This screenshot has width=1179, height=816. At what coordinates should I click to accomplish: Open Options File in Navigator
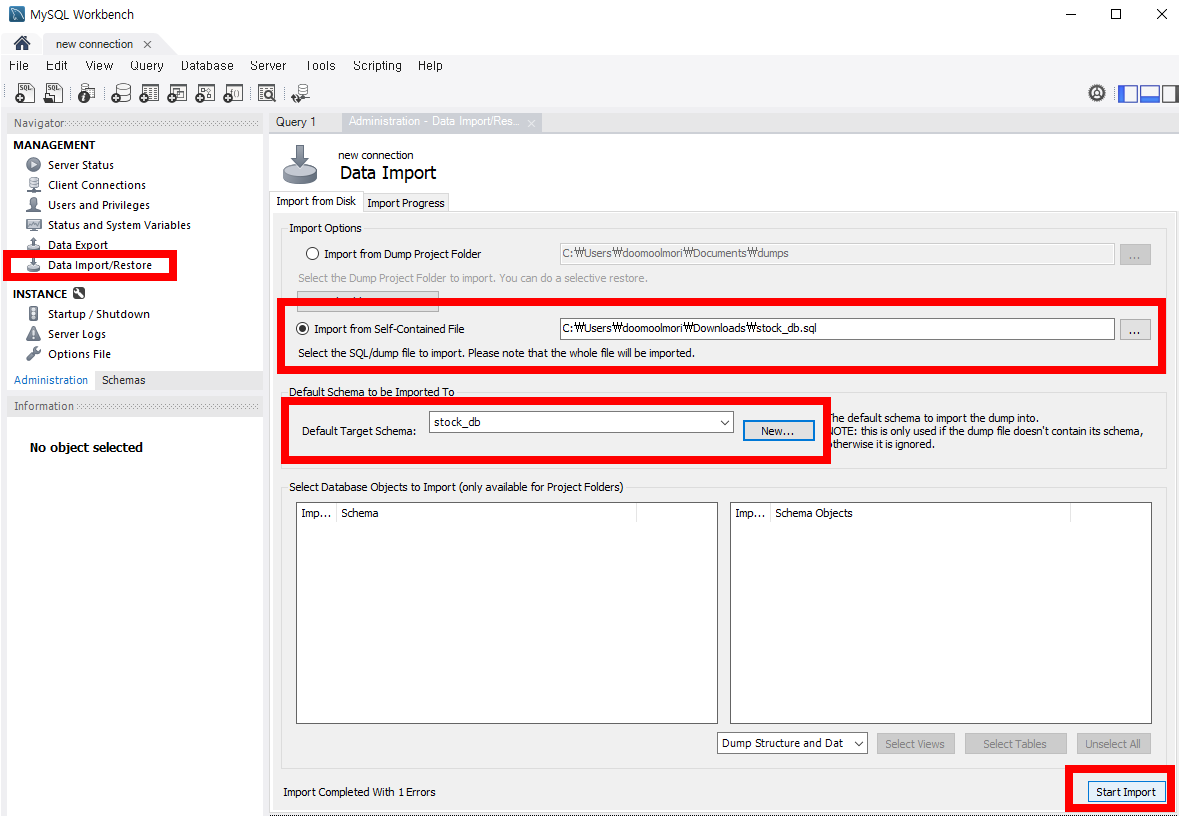coord(80,353)
